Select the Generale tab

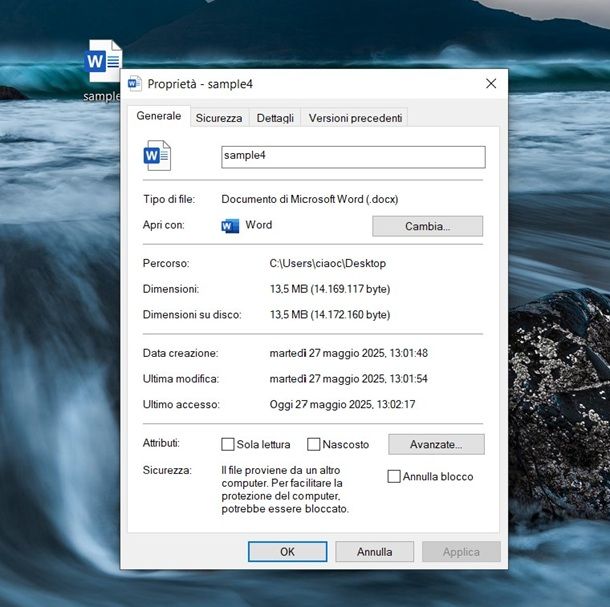coord(159,116)
